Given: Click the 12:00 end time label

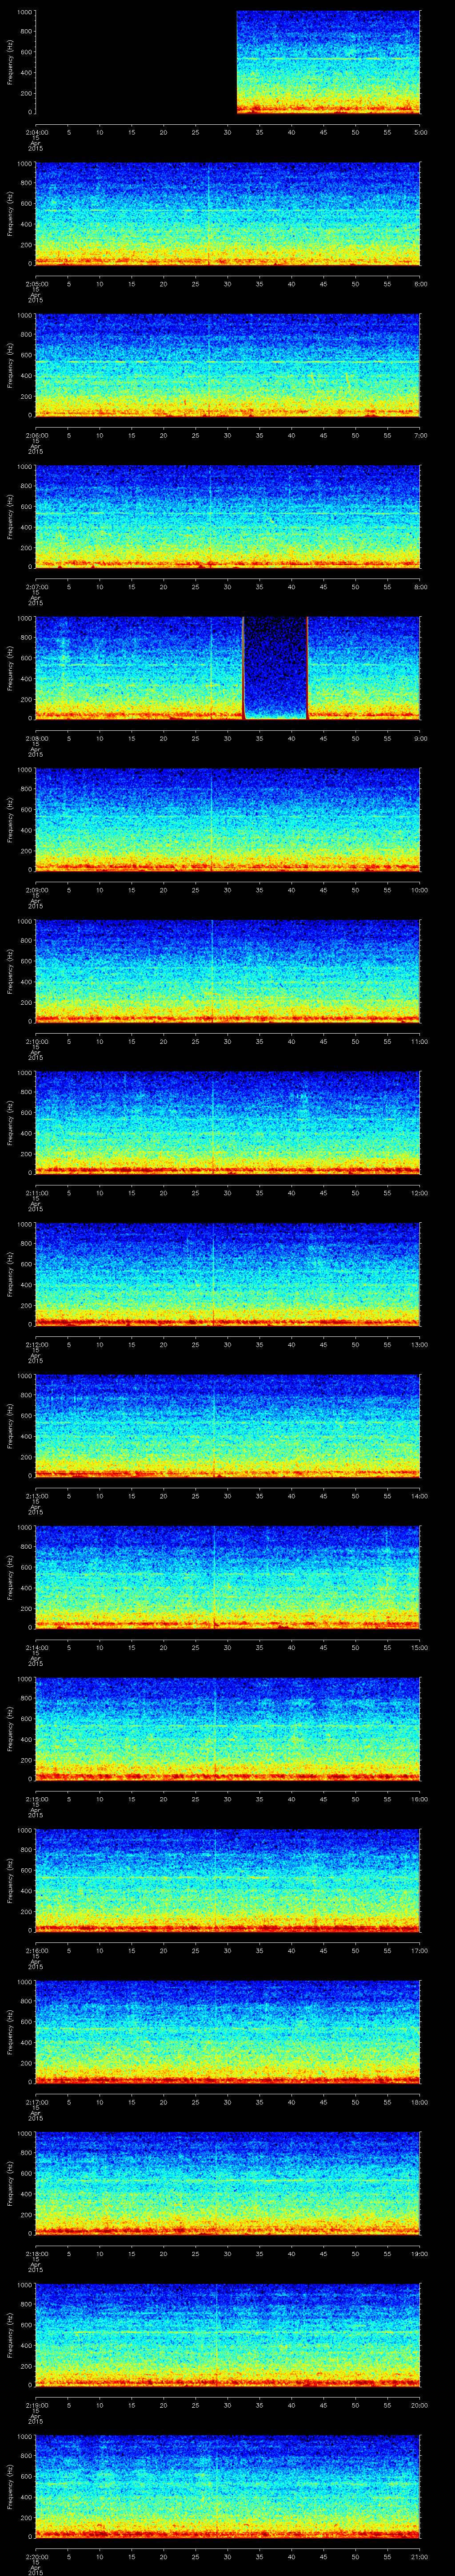Looking at the screenshot, I should click(x=420, y=1193).
